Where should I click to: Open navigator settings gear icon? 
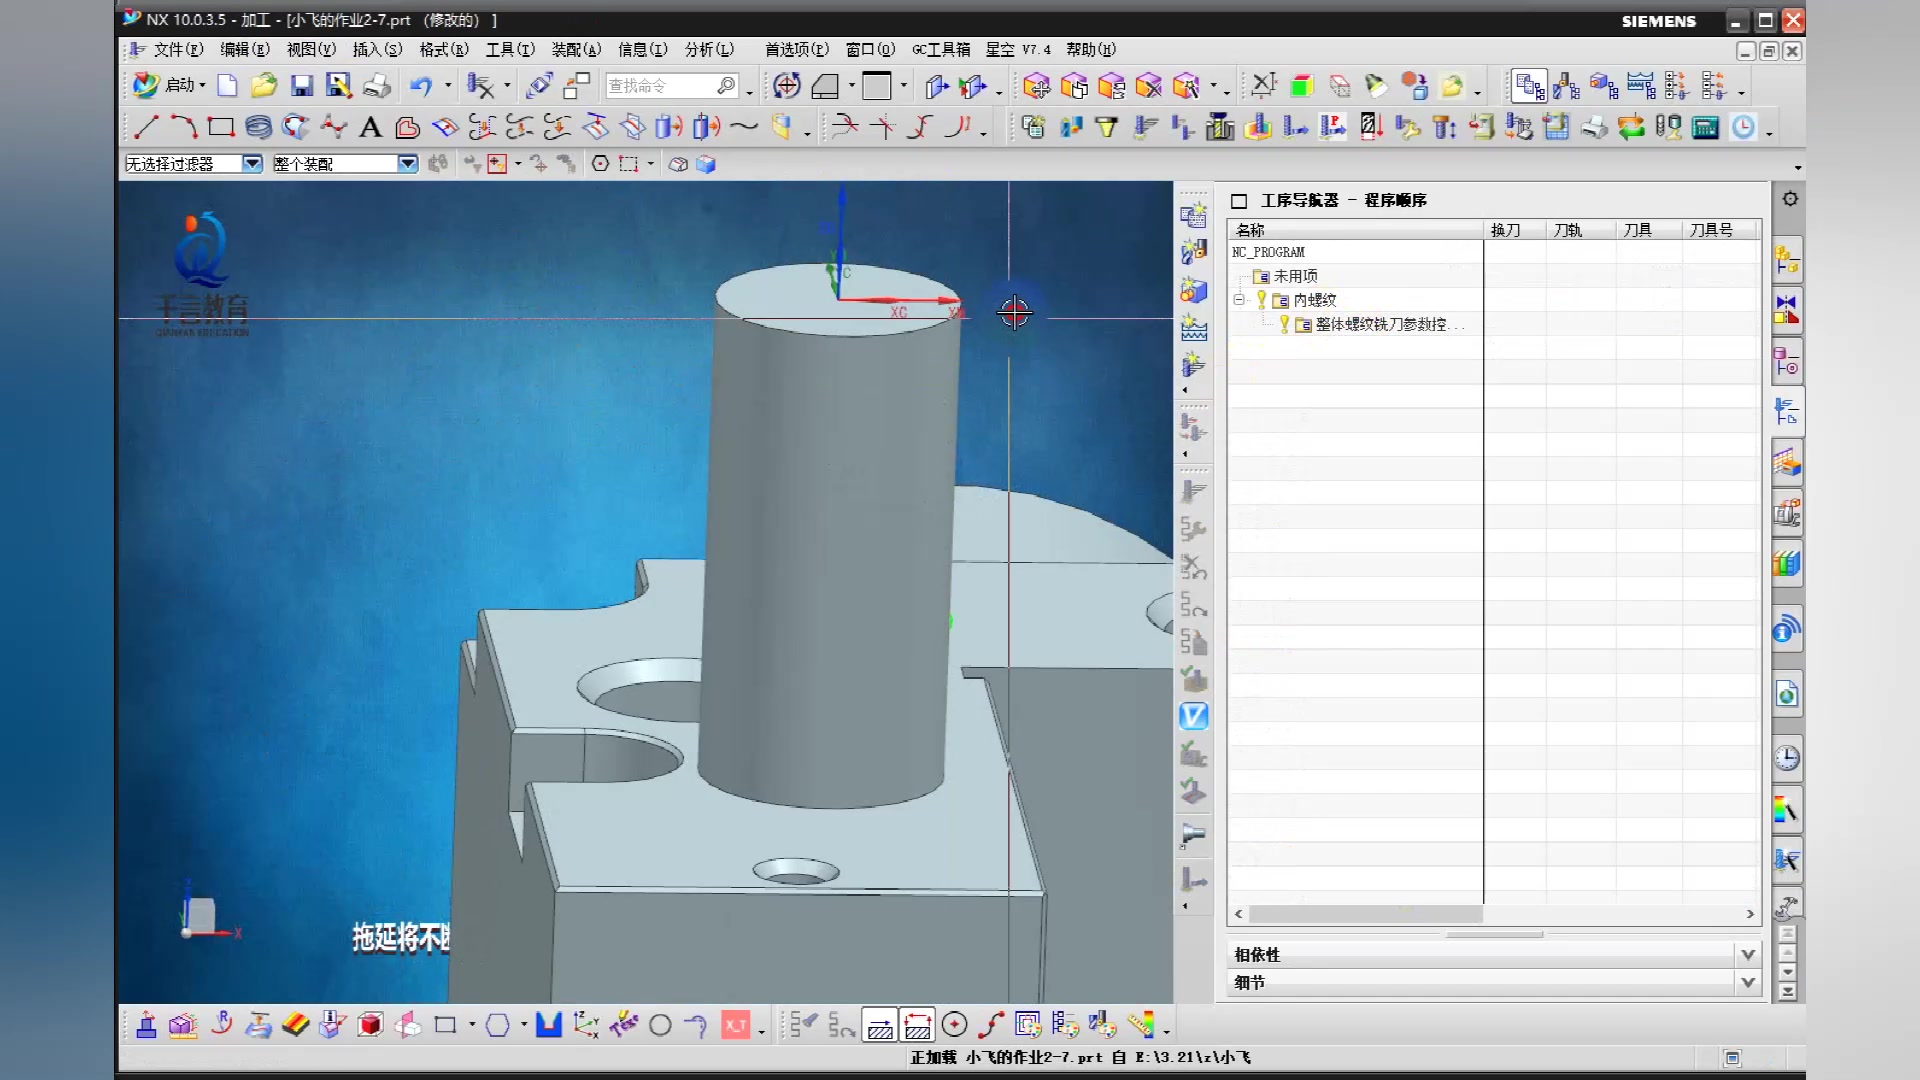(1790, 199)
